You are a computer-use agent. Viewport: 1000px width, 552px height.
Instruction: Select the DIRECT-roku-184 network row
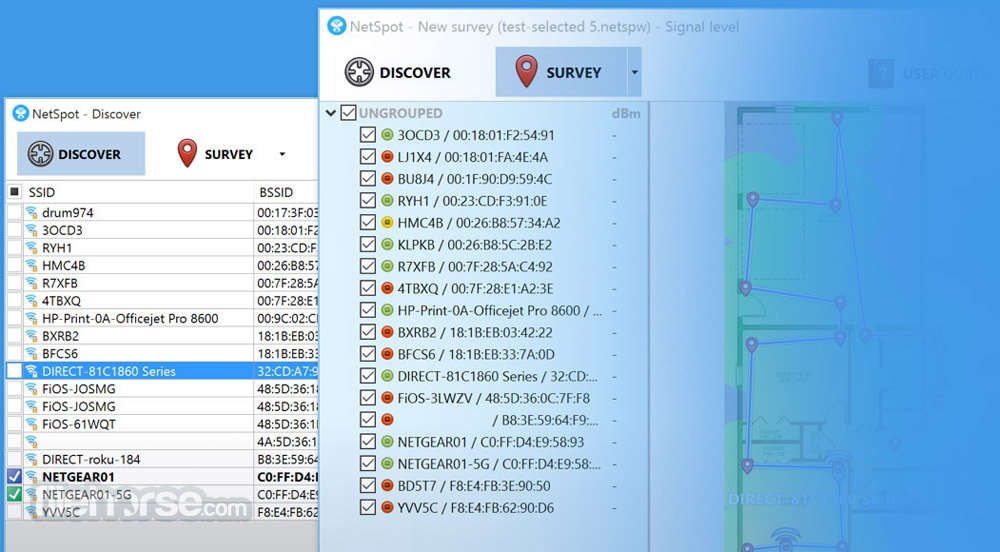pos(162,459)
